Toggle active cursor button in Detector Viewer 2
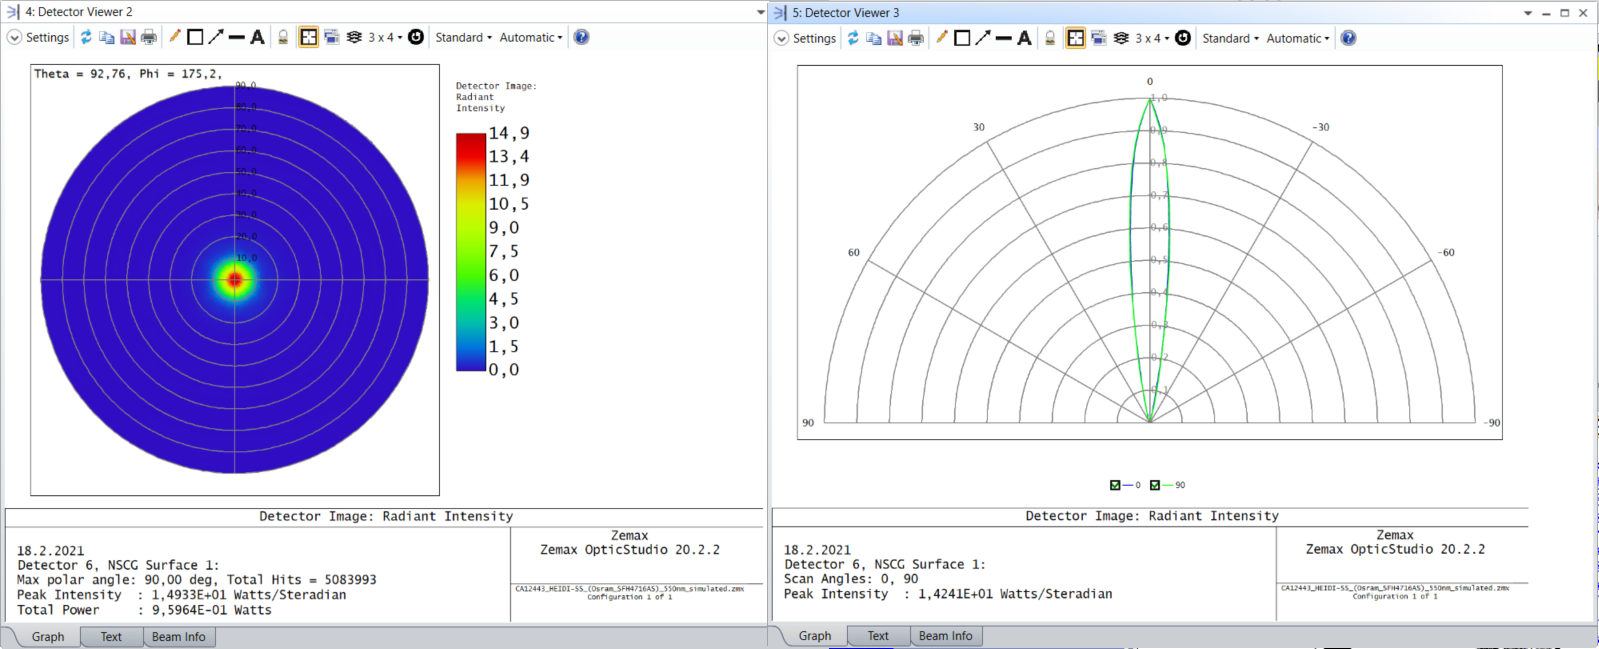1599x649 pixels. (308, 37)
